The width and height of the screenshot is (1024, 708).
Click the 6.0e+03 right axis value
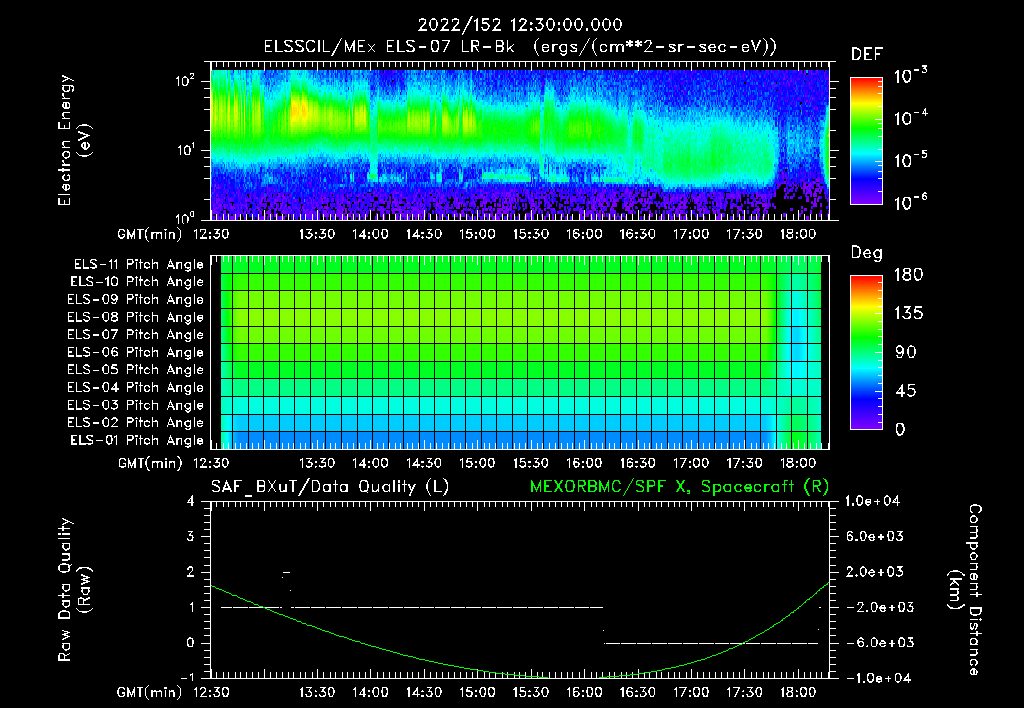coord(875,536)
